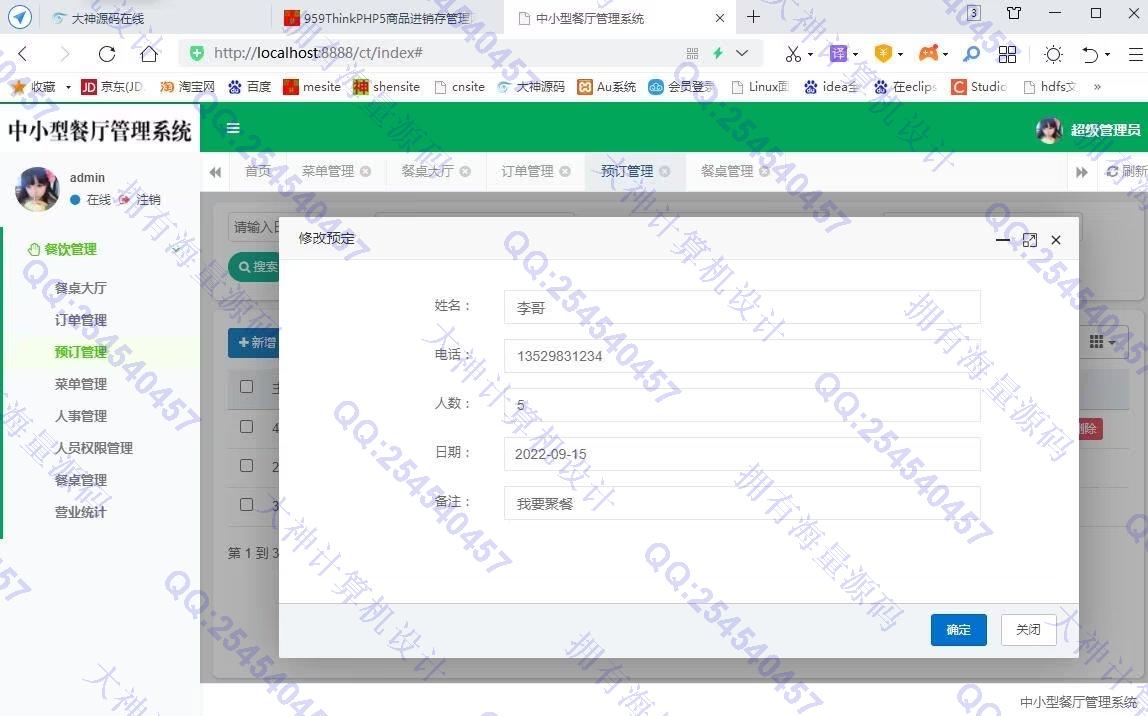The image size is (1148, 716).
Task: Open the table columns grid dropdown
Action: click(x=1102, y=342)
